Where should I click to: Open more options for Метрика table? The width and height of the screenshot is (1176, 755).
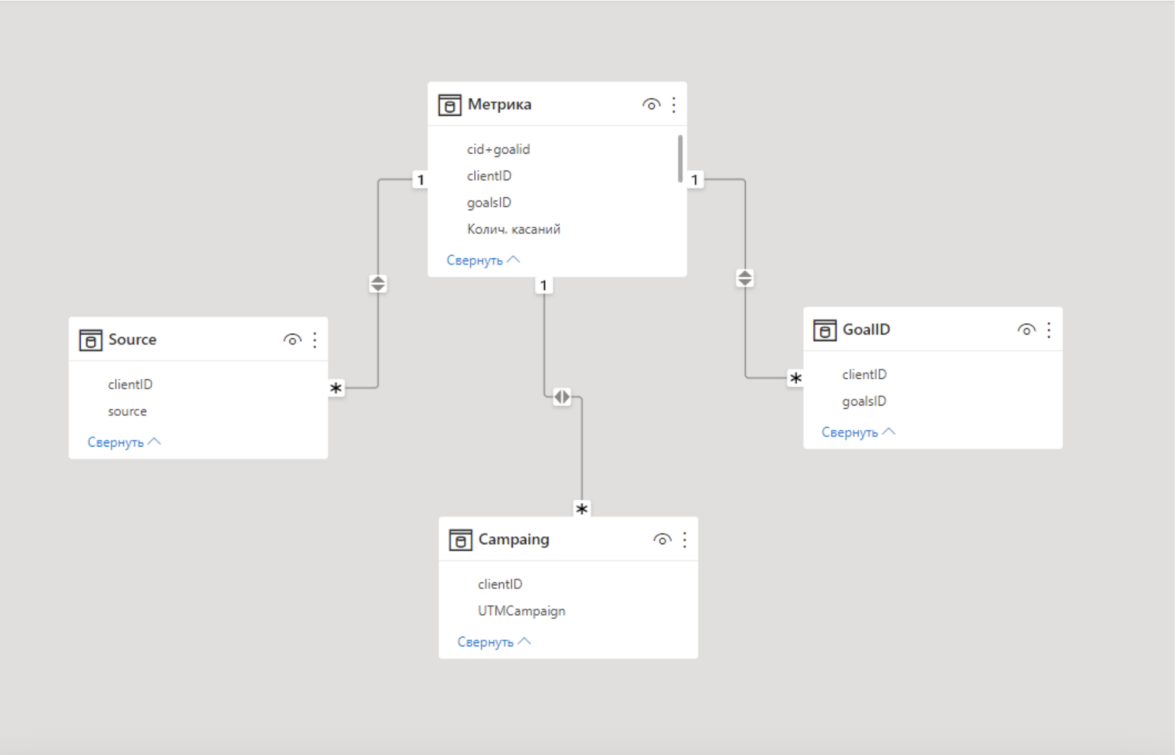674,104
